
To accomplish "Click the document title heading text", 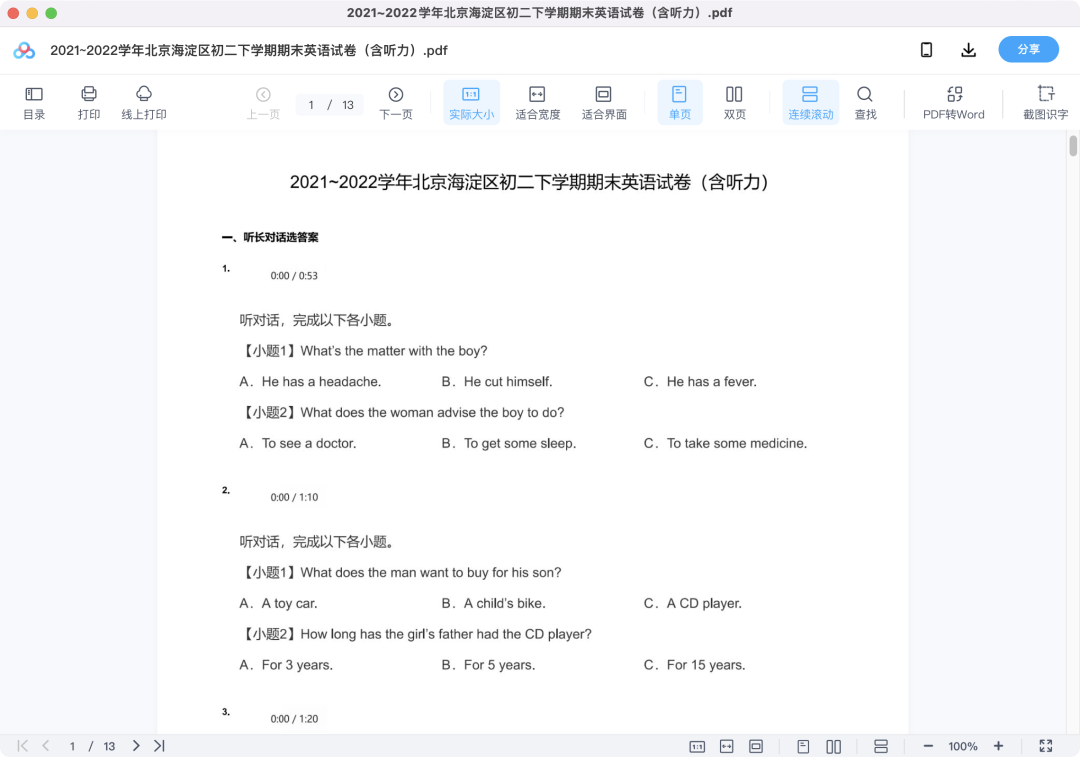I will point(529,182).
